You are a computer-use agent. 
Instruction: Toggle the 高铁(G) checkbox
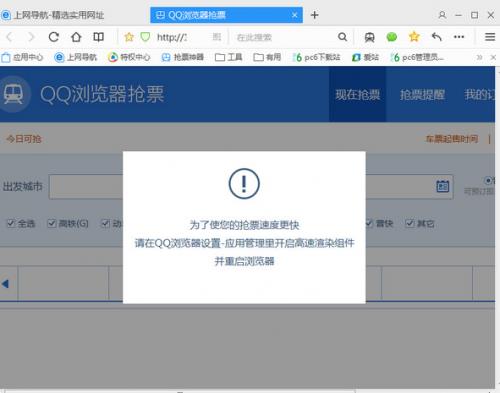[x=52, y=223]
